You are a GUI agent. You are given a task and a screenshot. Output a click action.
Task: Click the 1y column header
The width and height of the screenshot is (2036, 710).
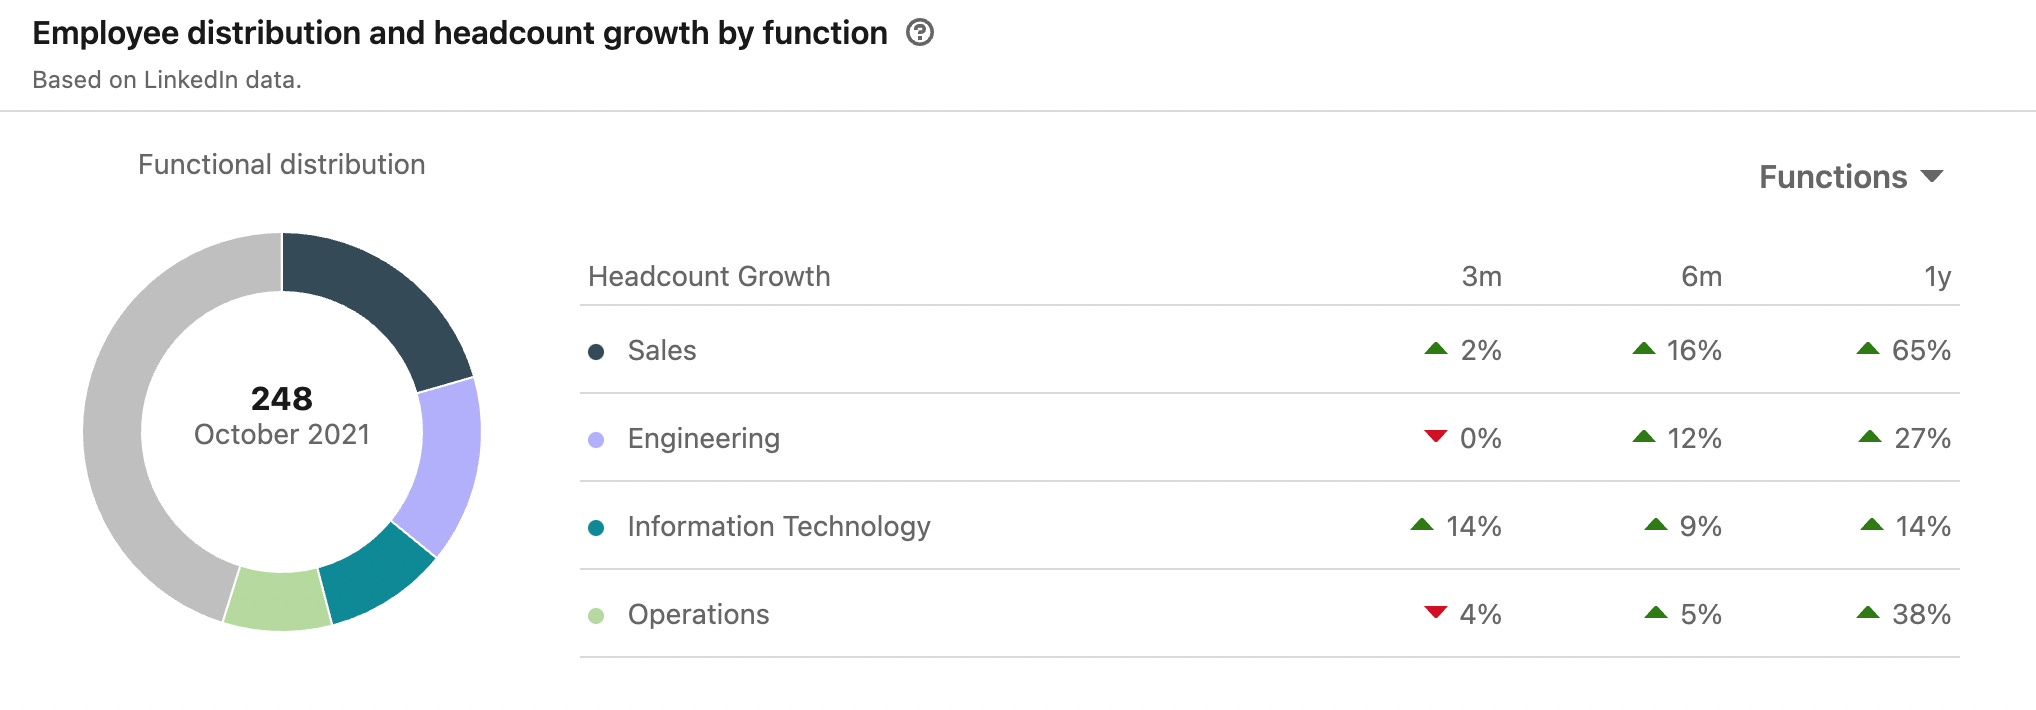[x=1937, y=277]
